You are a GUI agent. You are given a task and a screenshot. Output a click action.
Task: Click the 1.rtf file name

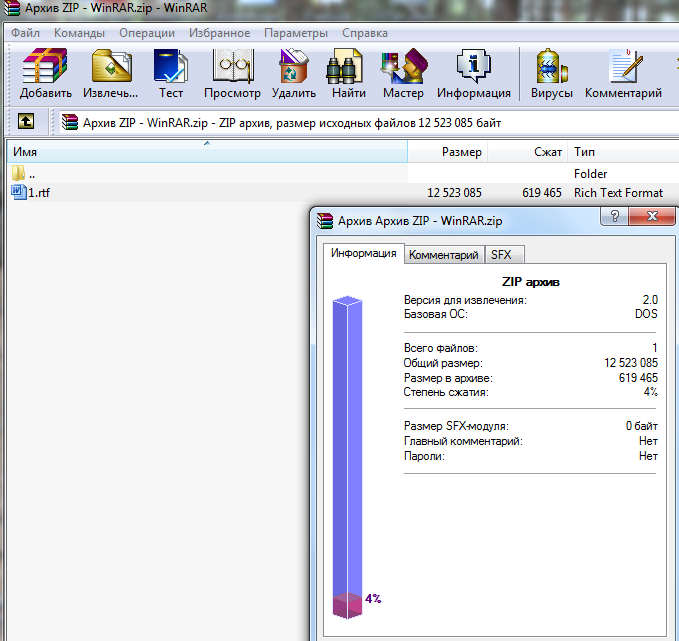[39, 192]
